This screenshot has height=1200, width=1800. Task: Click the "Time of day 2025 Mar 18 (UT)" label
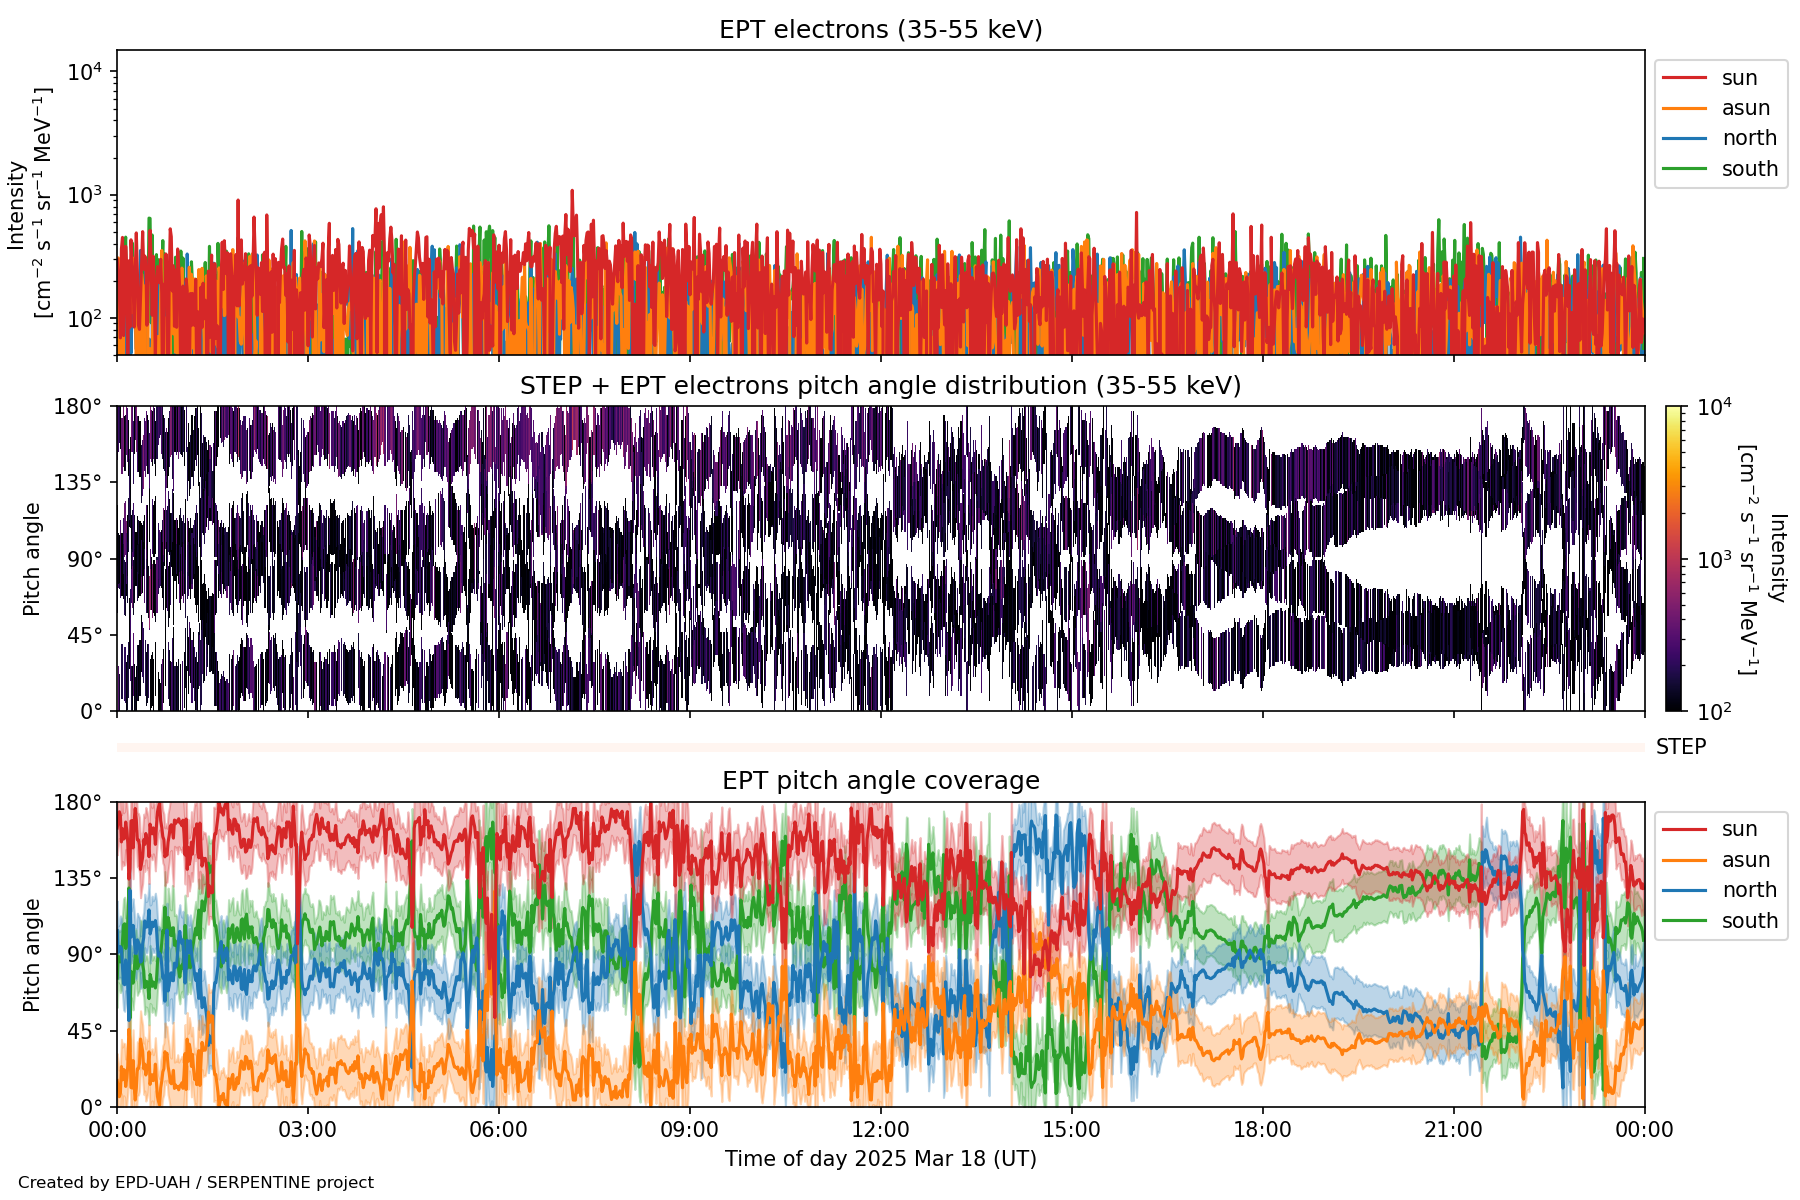coord(880,1159)
